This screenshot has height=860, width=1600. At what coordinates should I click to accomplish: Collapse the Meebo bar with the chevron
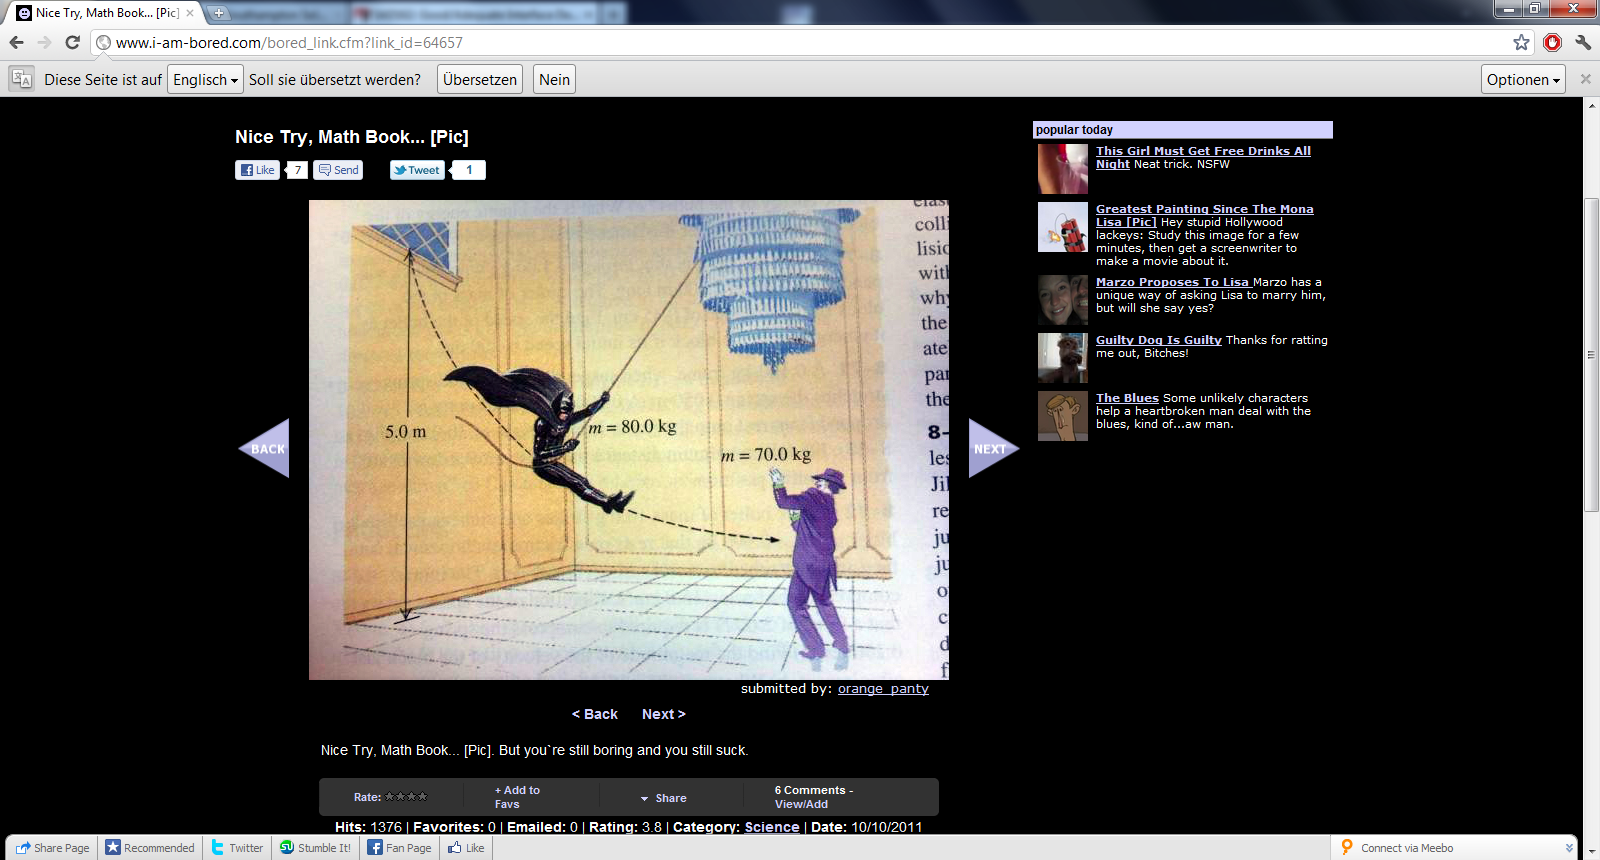1569,848
